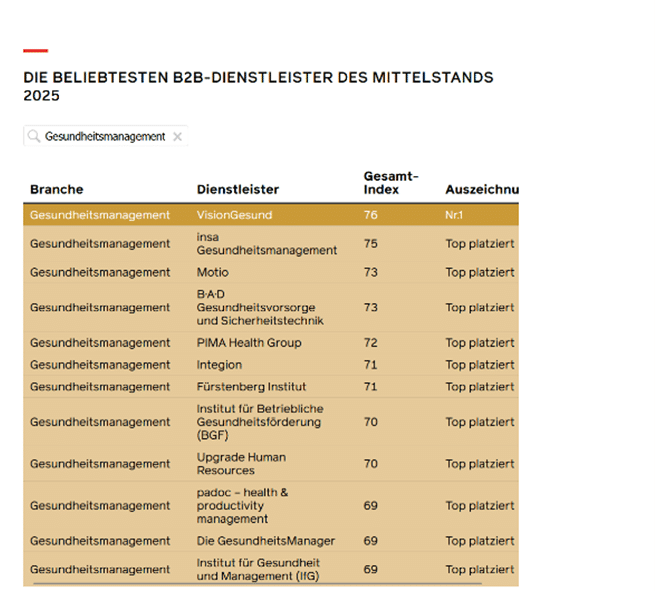Sort by the Dienstleister column header
Viewport: 655px width, 591px height.
(x=238, y=189)
